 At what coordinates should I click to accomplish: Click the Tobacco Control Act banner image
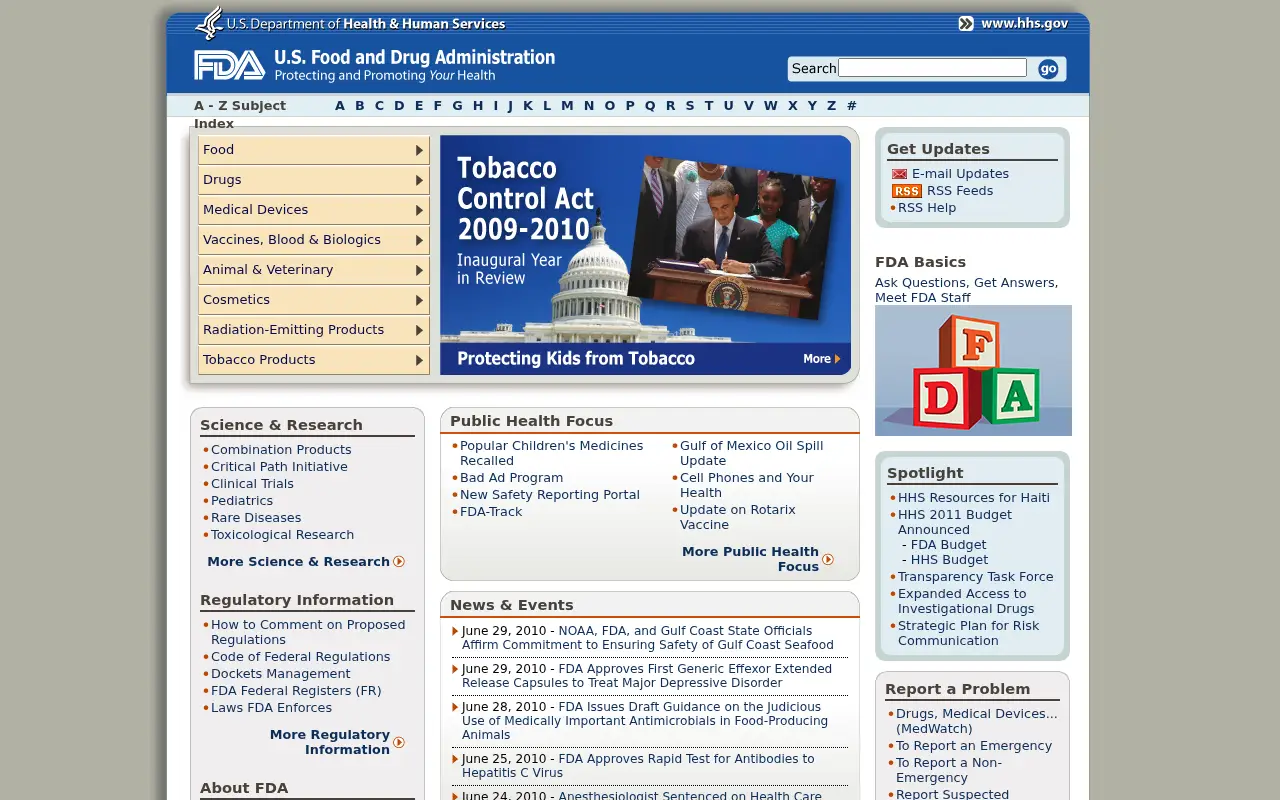(645, 255)
